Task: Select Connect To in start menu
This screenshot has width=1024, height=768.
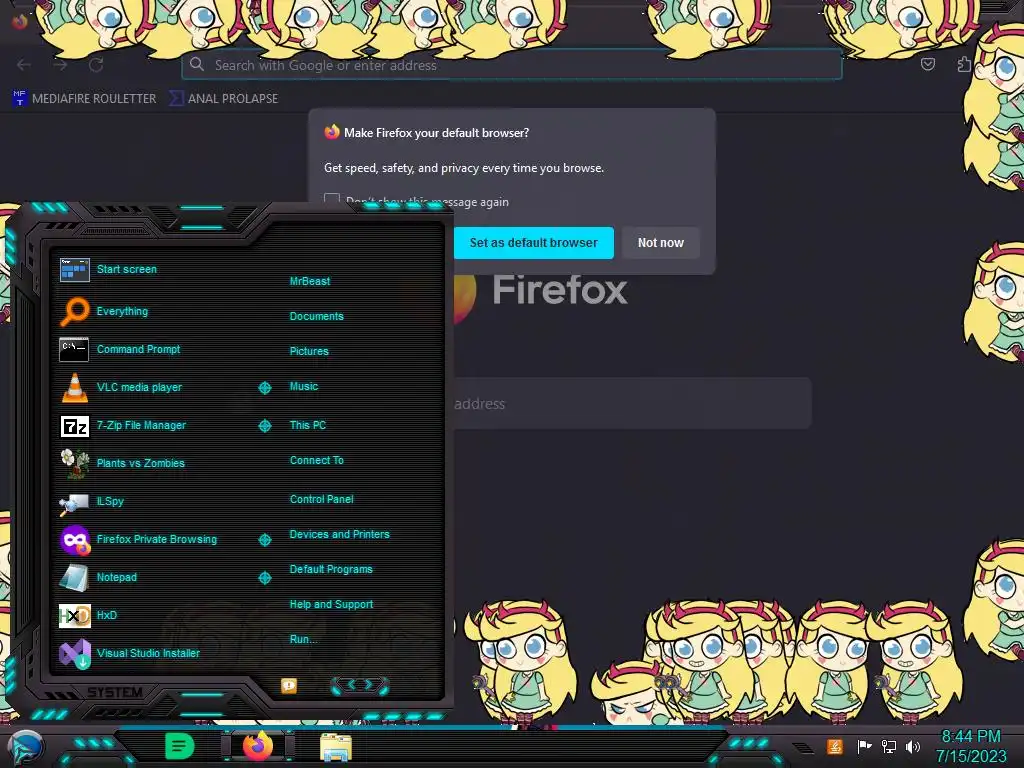Action: 316,460
